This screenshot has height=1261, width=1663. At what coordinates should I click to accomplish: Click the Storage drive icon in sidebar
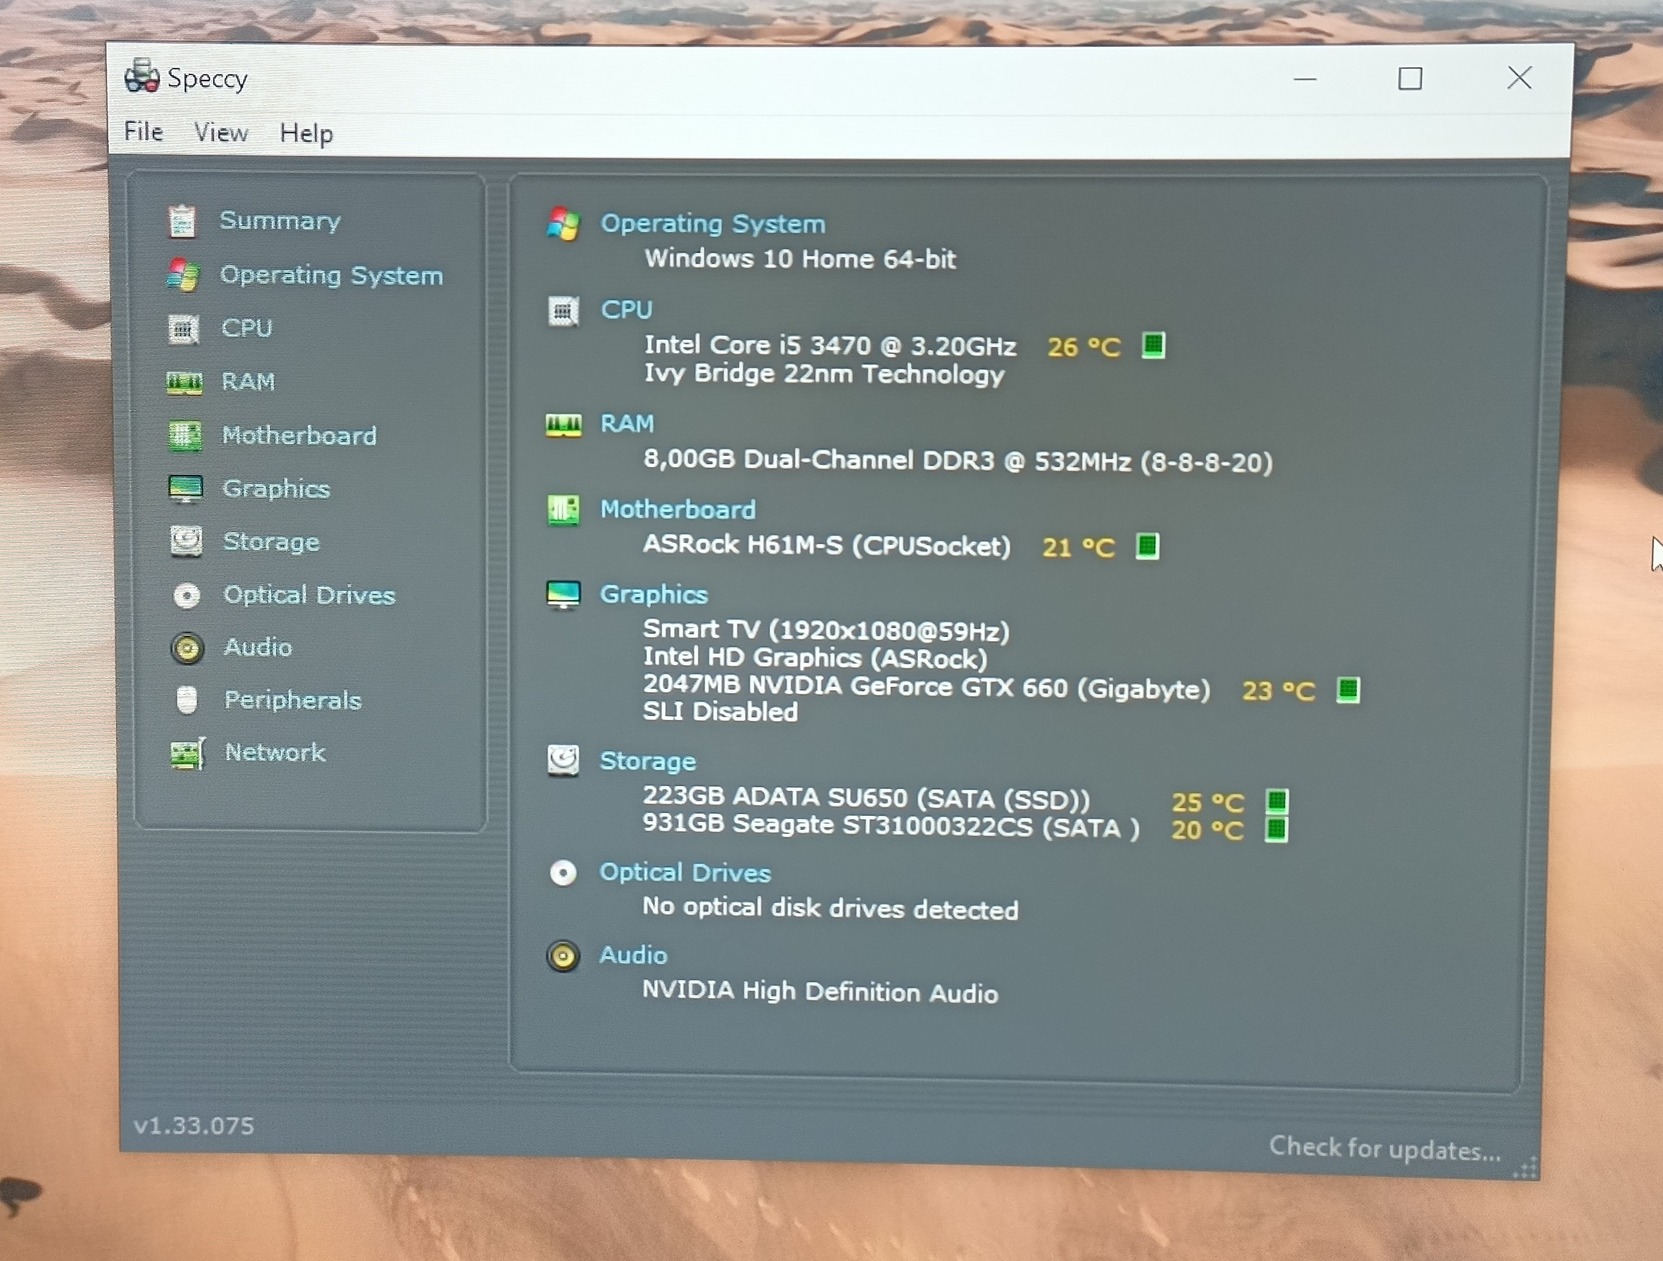[186, 541]
